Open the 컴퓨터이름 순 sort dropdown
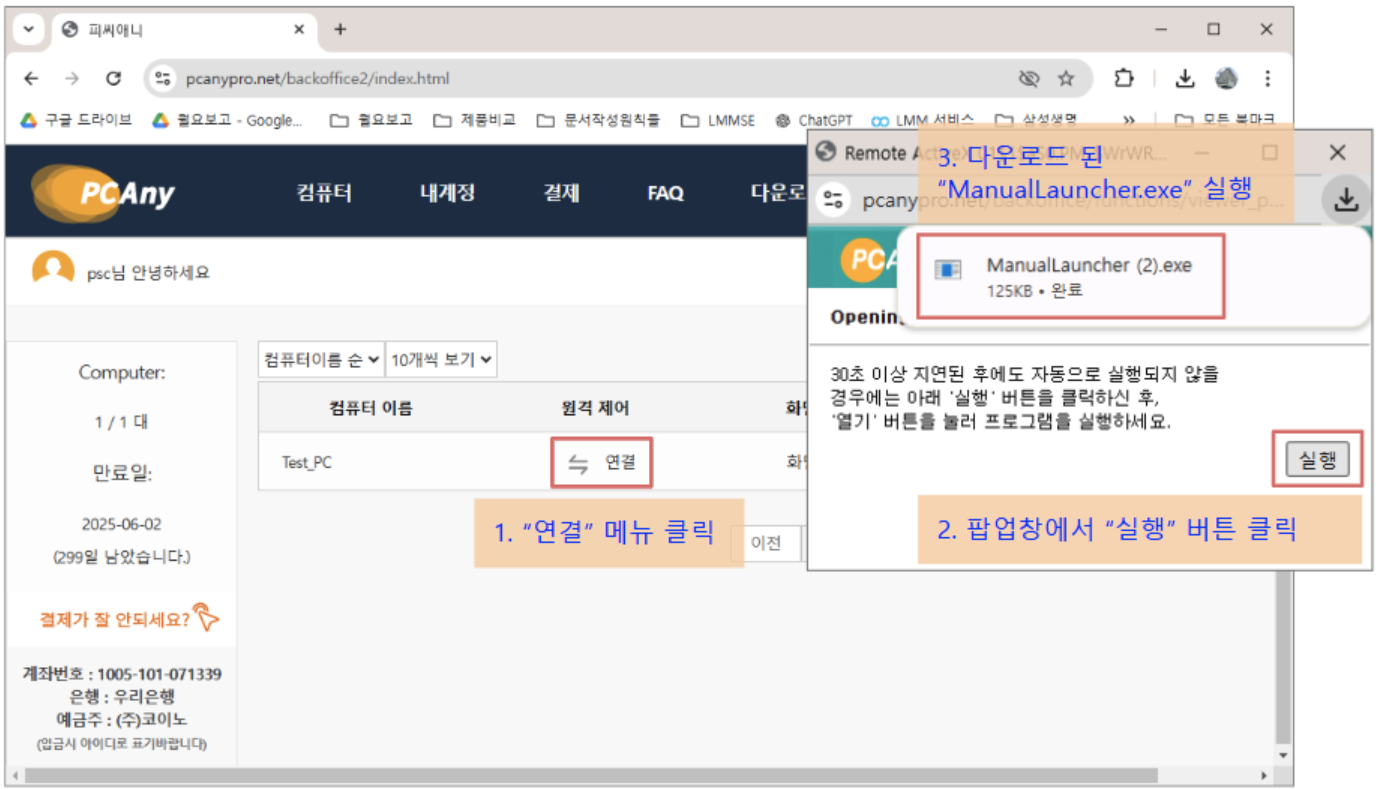 click(x=321, y=360)
